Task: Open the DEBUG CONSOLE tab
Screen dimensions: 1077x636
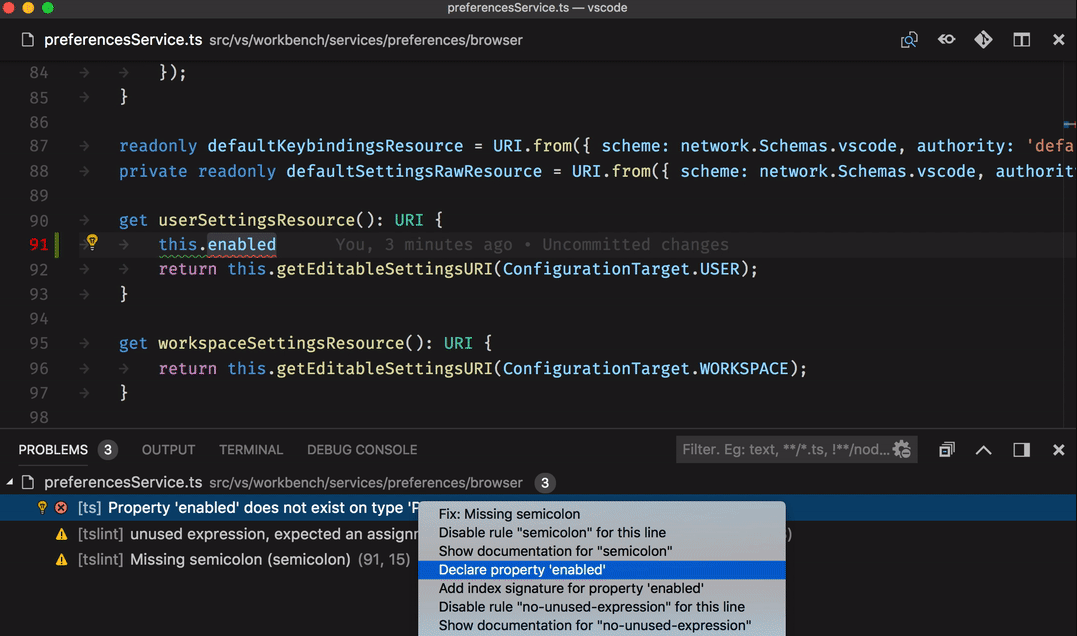Action: point(362,450)
